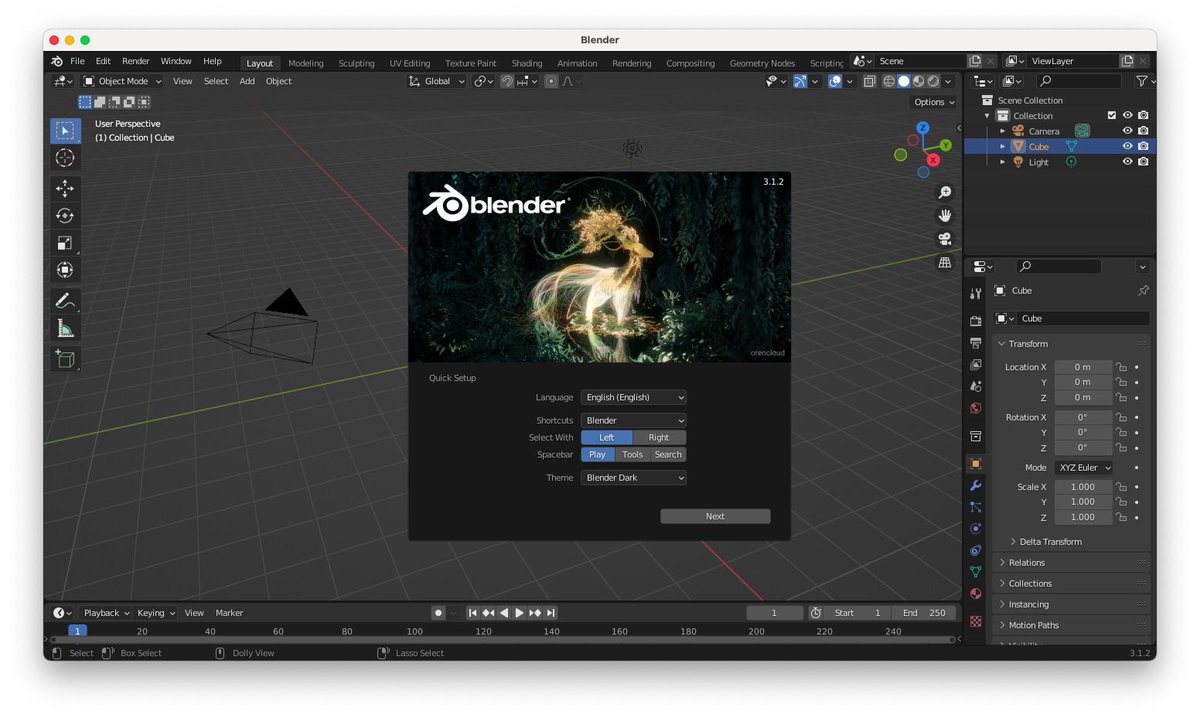
Task: Switch to the Shading workspace tab
Action: pyautogui.click(x=526, y=63)
